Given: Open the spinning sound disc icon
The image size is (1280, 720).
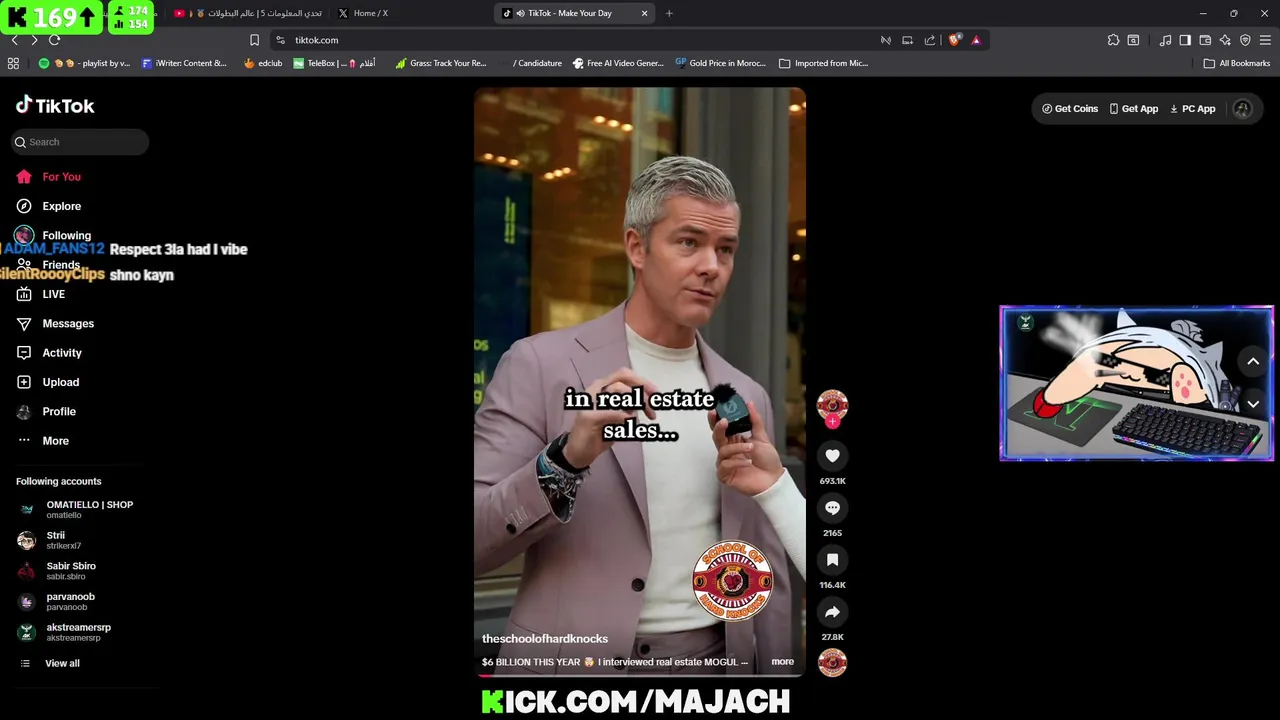Looking at the screenshot, I should pos(832,663).
